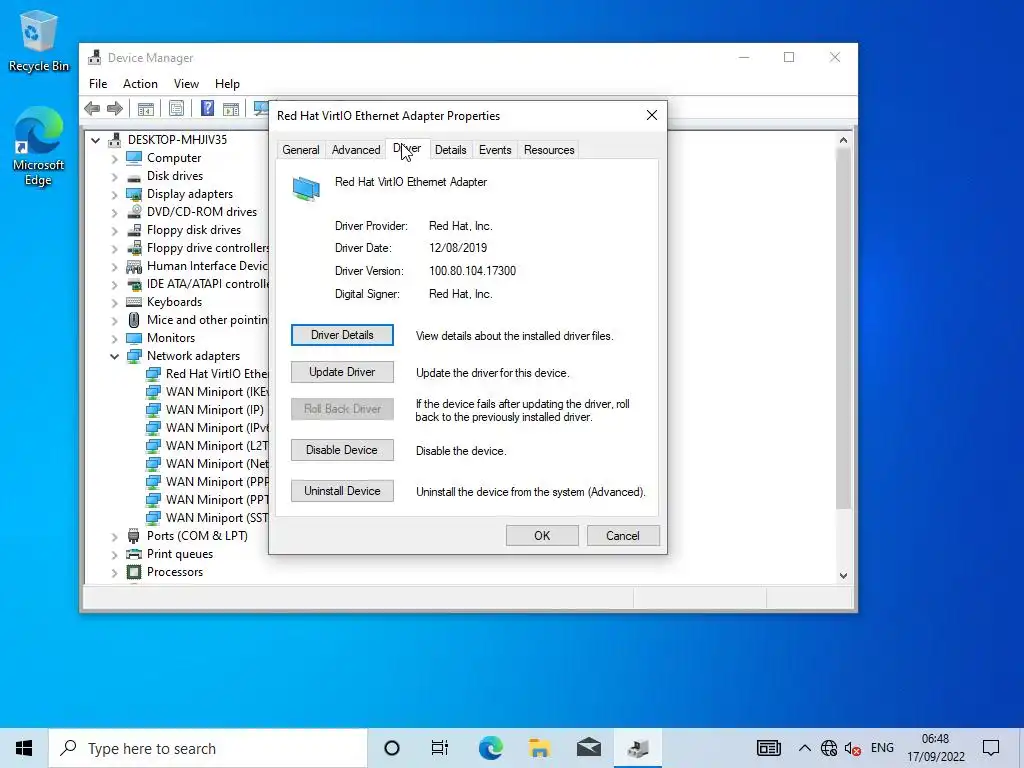Open the Help menu
The image size is (1024, 768).
(x=227, y=84)
